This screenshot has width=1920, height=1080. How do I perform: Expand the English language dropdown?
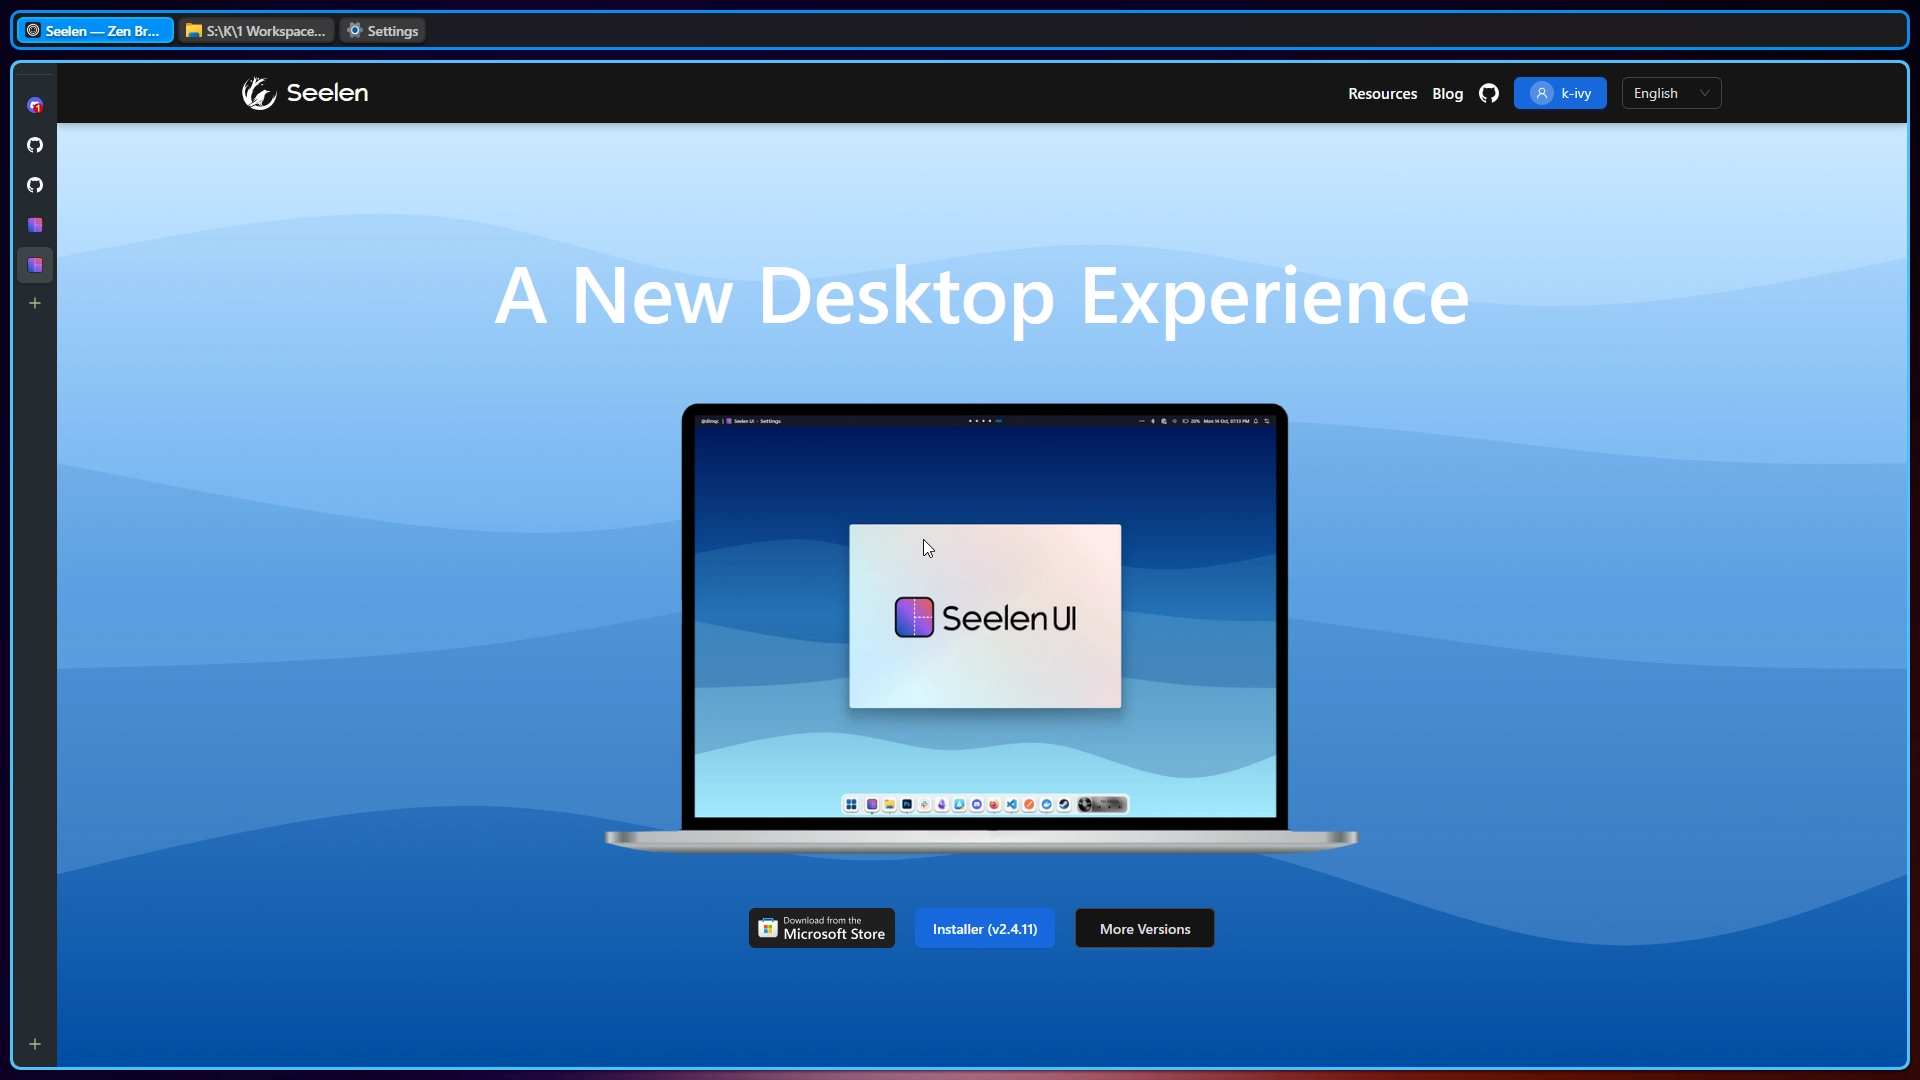coord(1669,93)
